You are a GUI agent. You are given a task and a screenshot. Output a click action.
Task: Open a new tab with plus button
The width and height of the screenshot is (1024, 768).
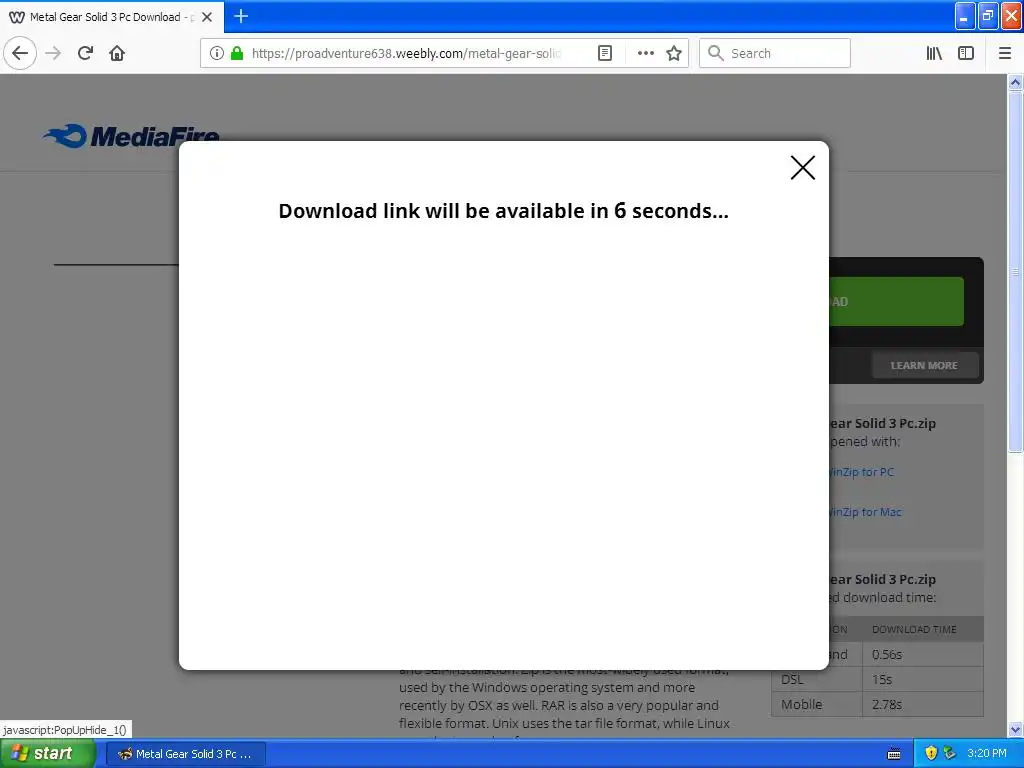click(x=241, y=16)
